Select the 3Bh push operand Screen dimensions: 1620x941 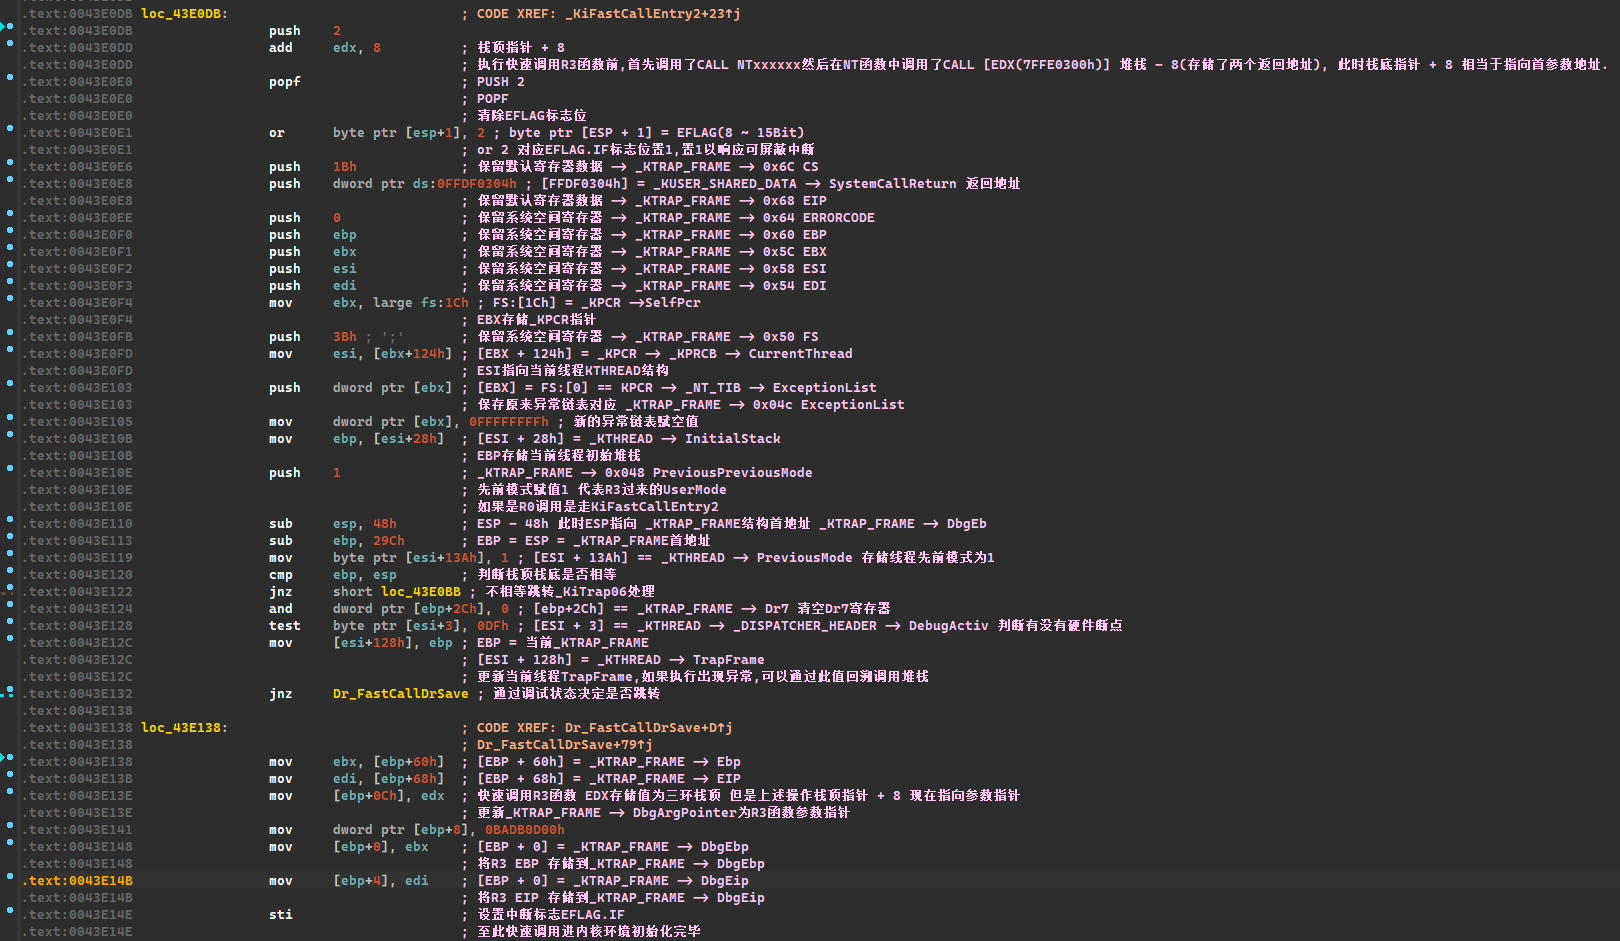click(x=345, y=337)
